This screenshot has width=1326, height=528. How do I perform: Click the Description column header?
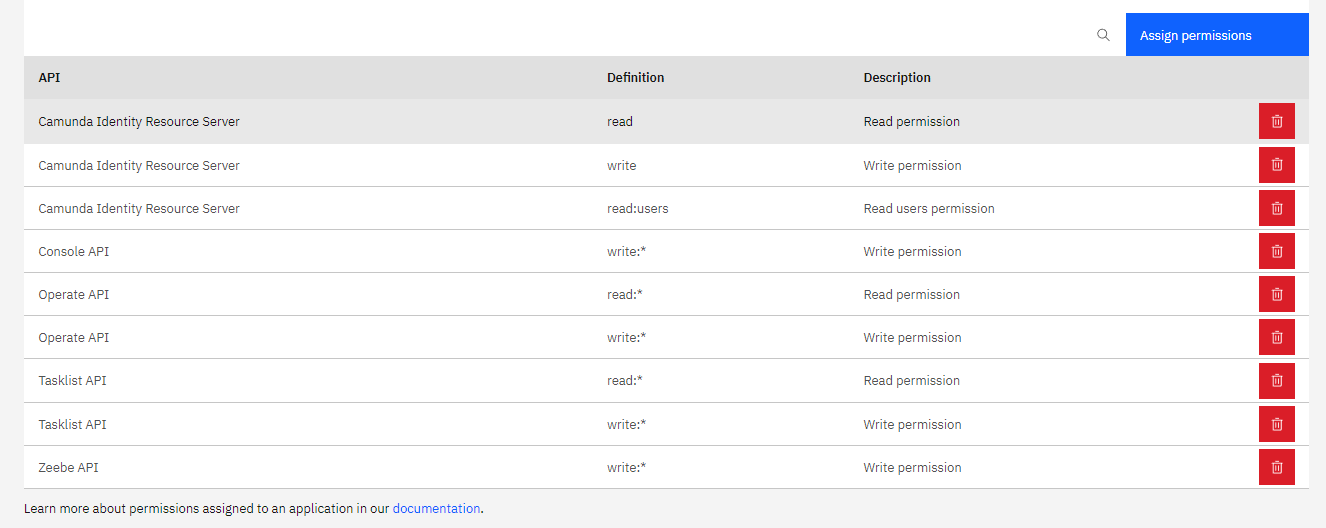tap(897, 77)
